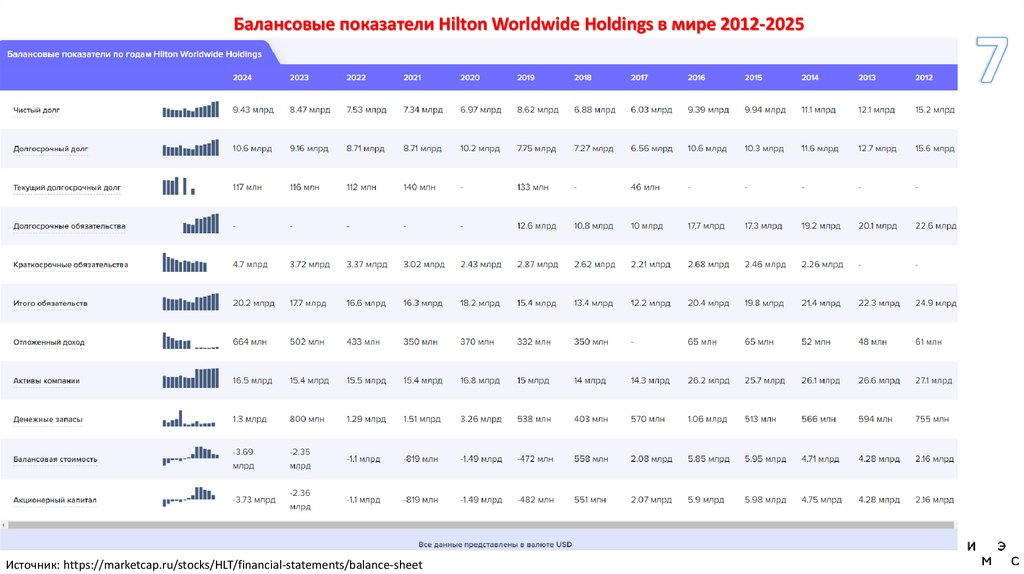
Task: Open the Итого обязательств sparkline chart
Action: [x=191, y=302]
